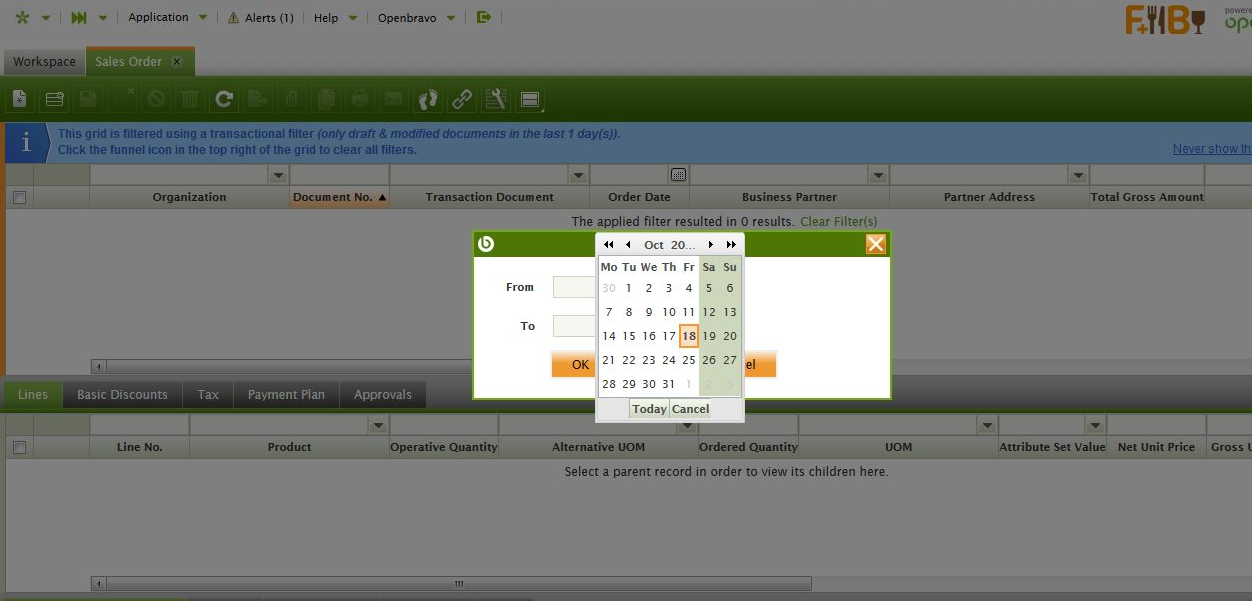Close the date range dialog with the X
The width and height of the screenshot is (1252, 601).
coord(875,244)
